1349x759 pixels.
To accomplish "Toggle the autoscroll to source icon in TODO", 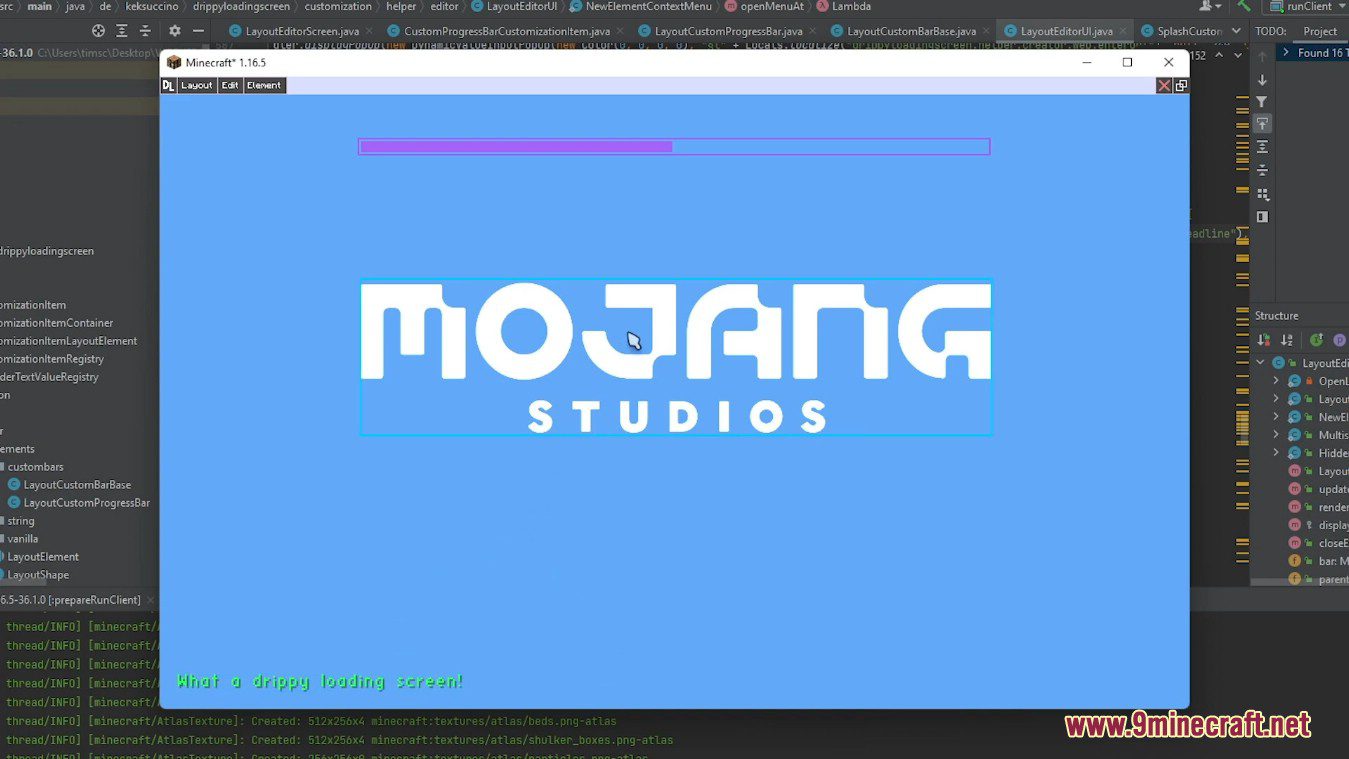I will [1262, 124].
